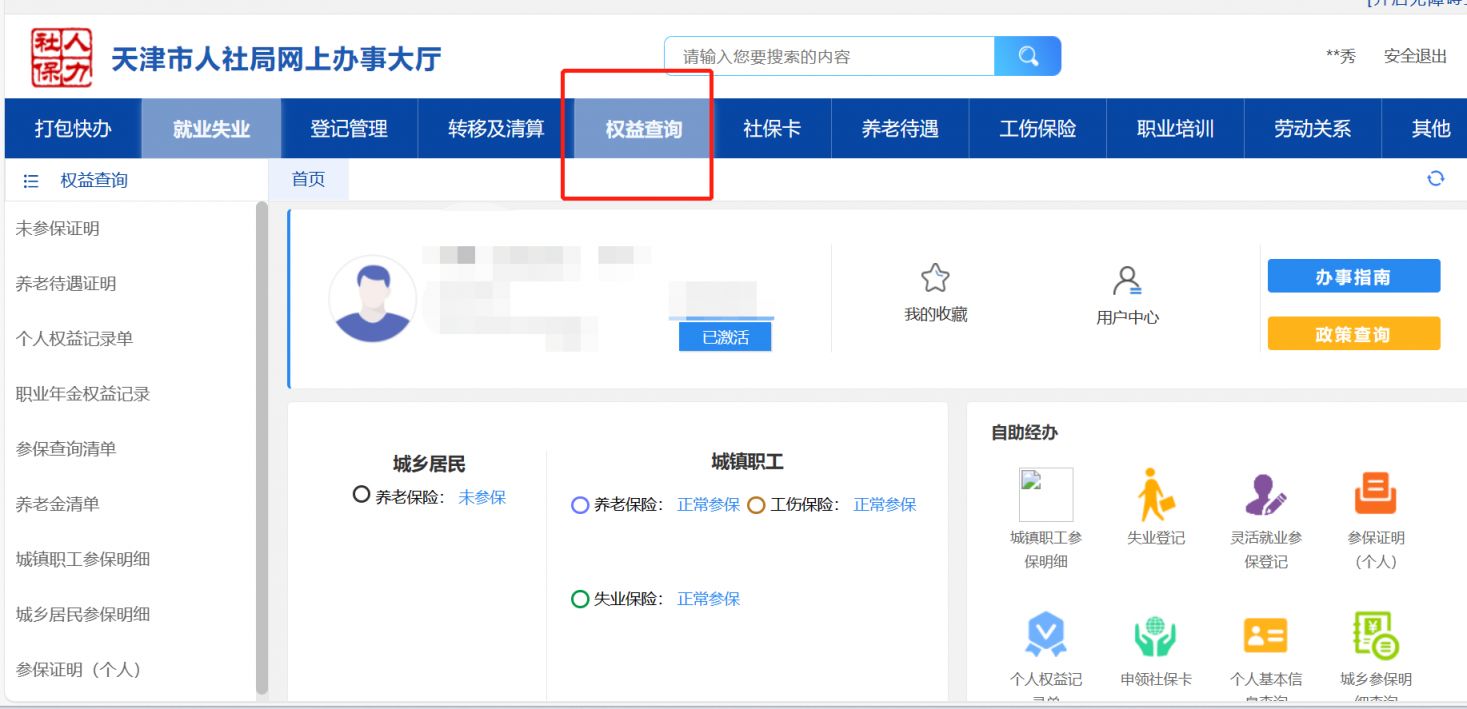Image resolution: width=1467 pixels, height=709 pixels.
Task: Click the magnifier search button
Action: [x=1027, y=57]
